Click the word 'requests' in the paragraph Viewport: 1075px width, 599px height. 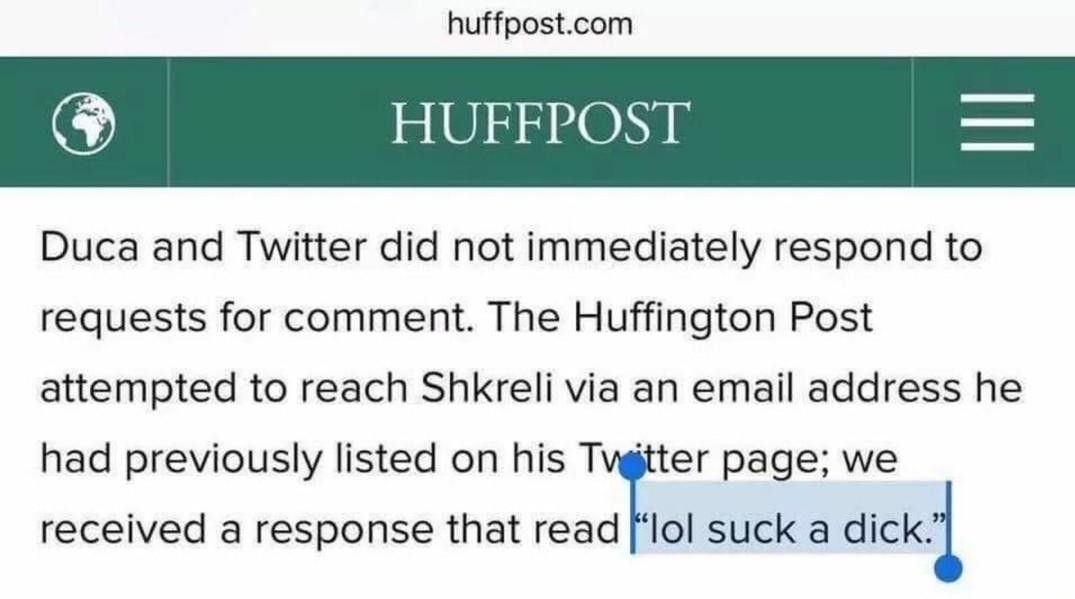[123, 319]
